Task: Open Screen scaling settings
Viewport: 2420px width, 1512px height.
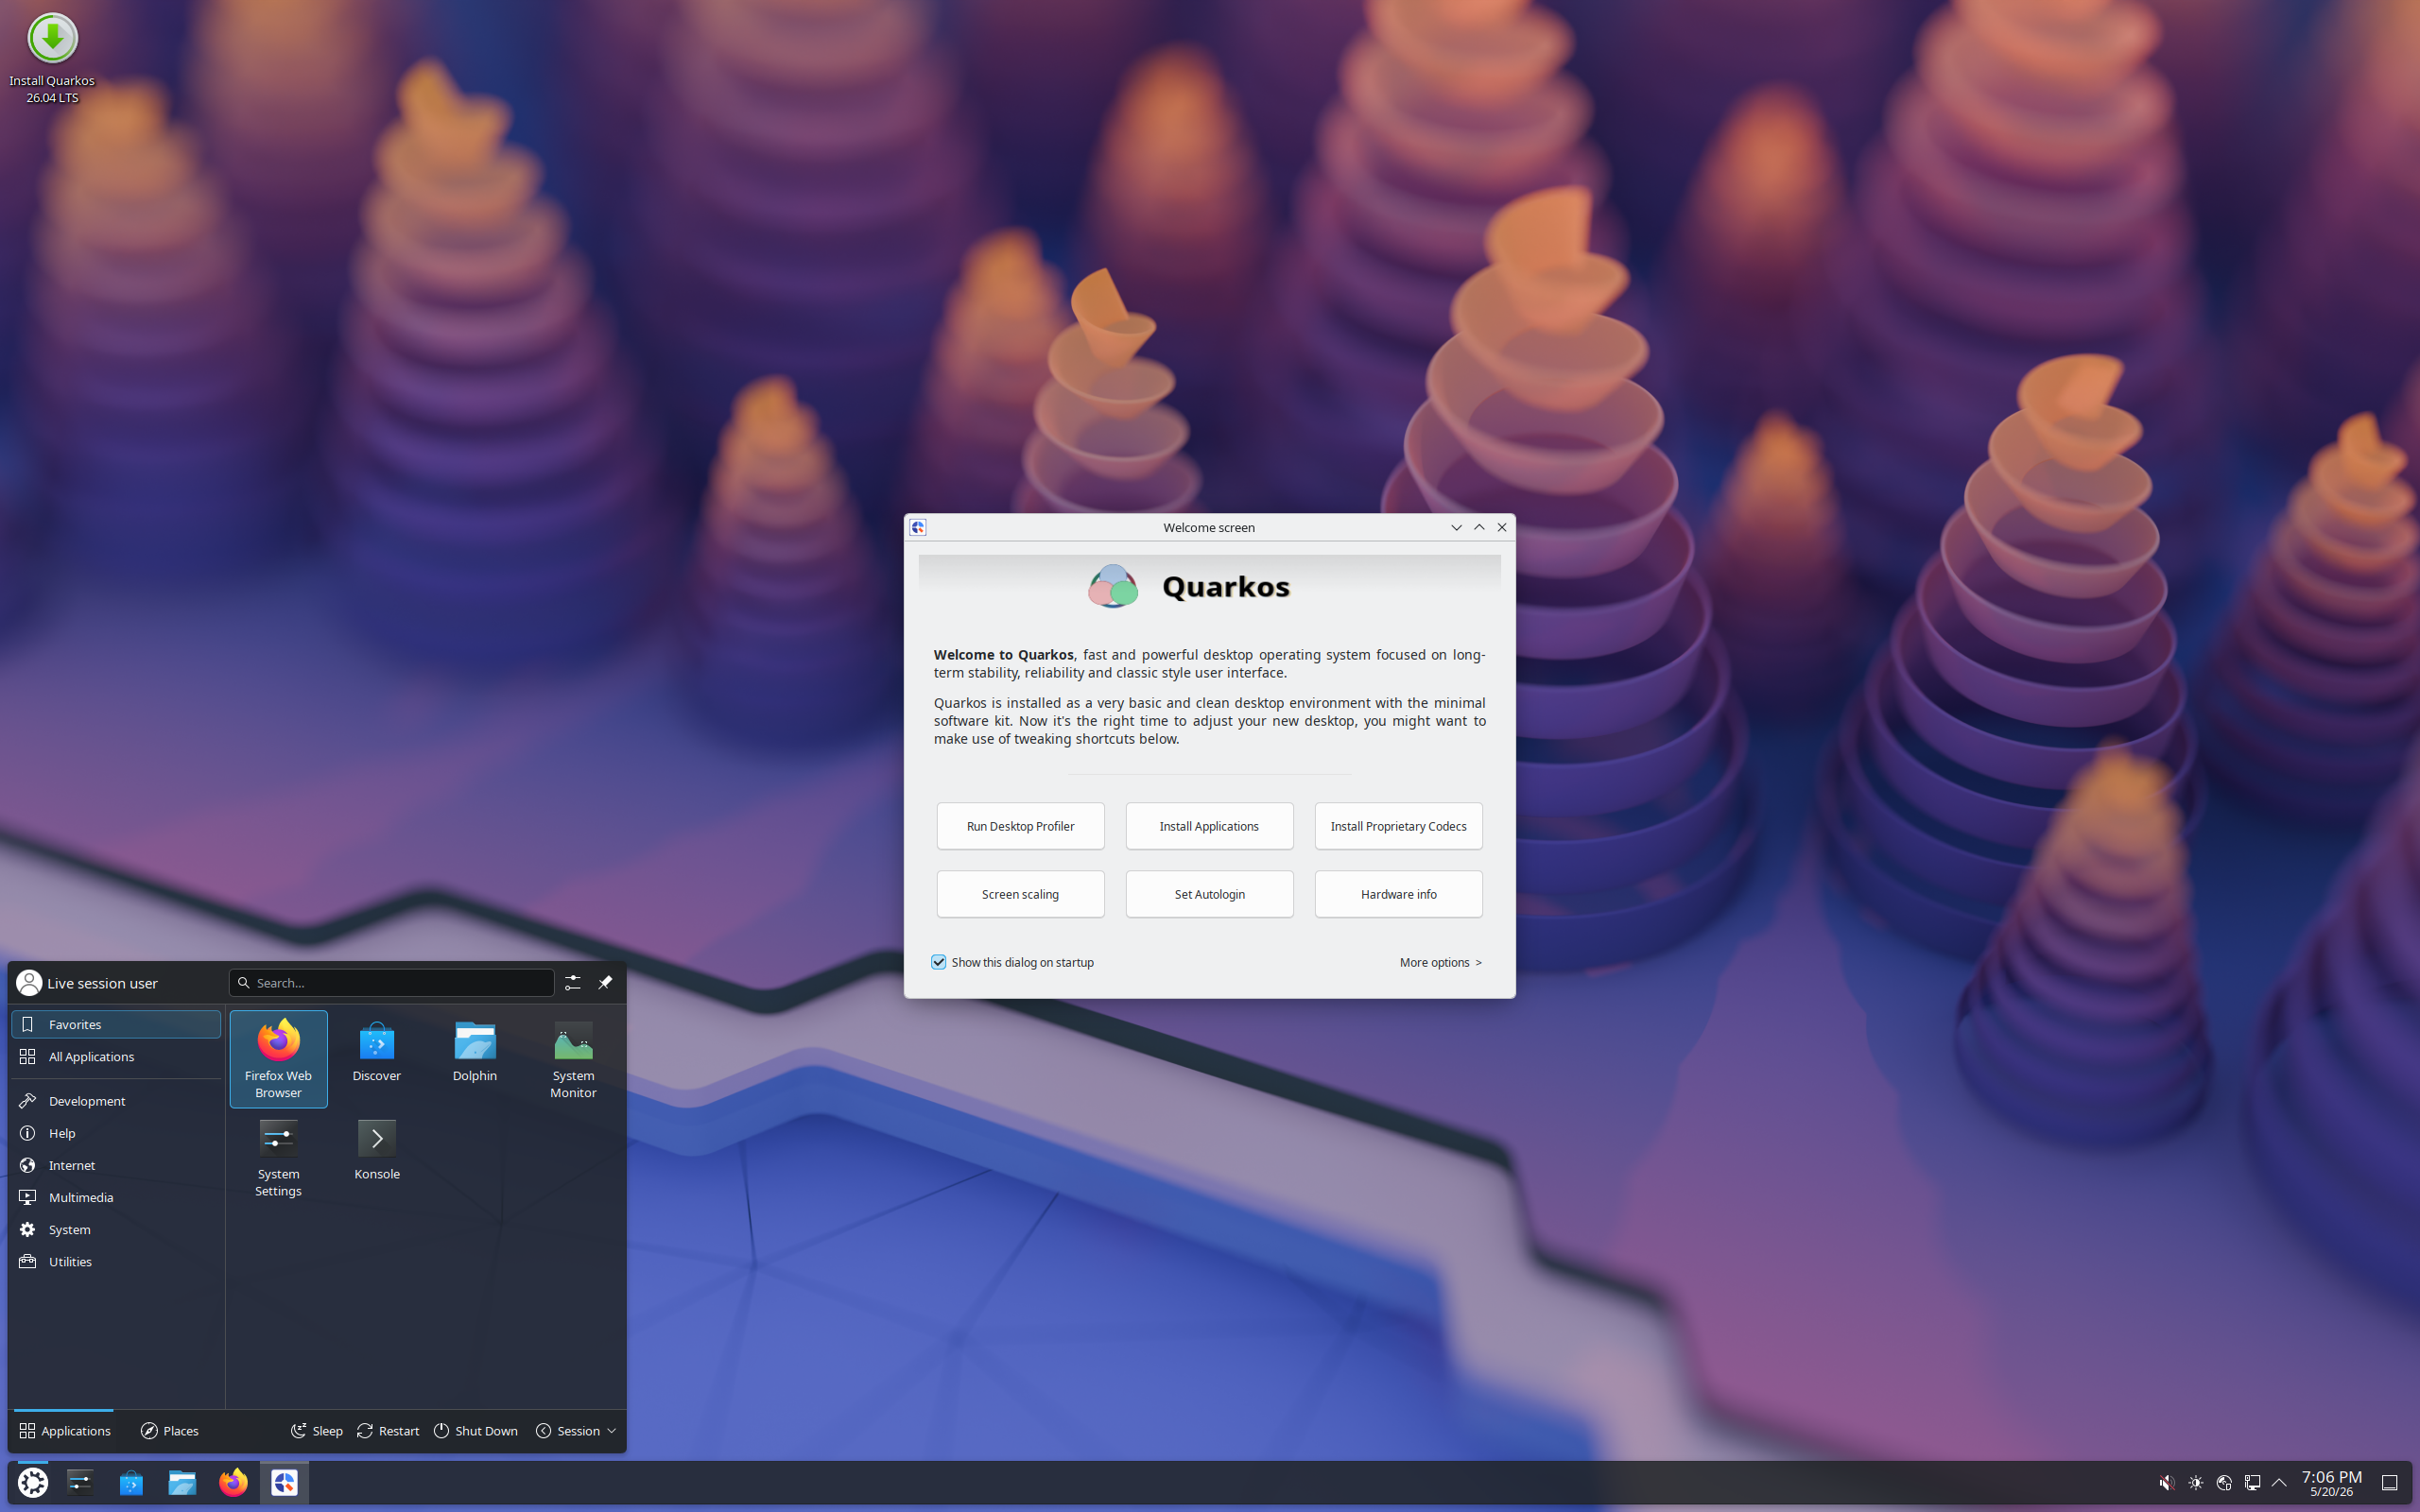Action: (1020, 894)
